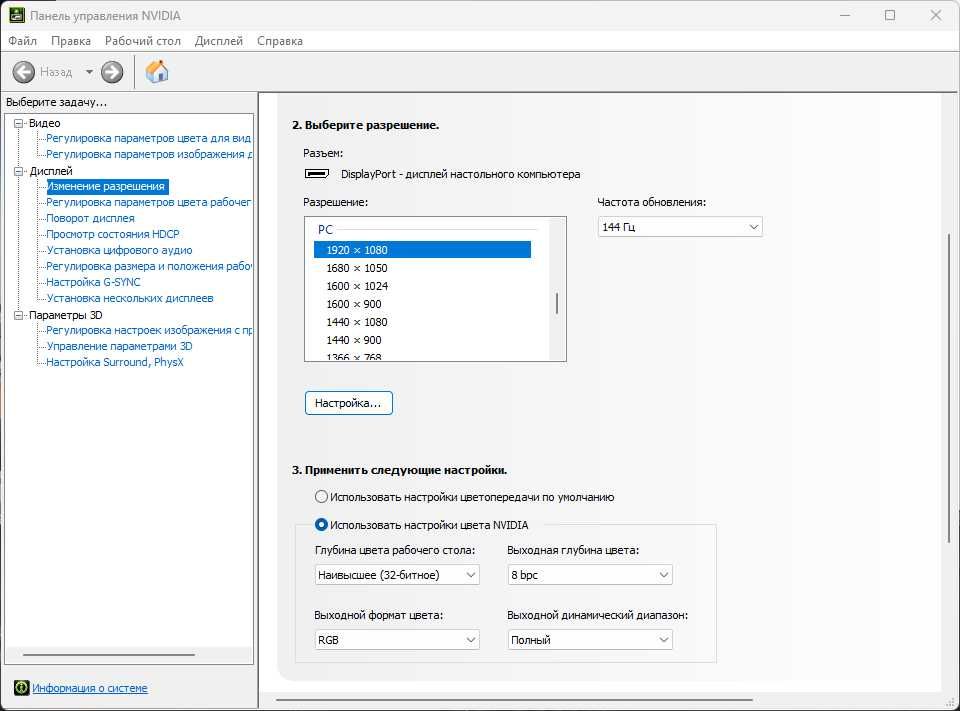Minimize the NVIDIA Control Panel window
This screenshot has width=960, height=711.
click(x=845, y=15)
